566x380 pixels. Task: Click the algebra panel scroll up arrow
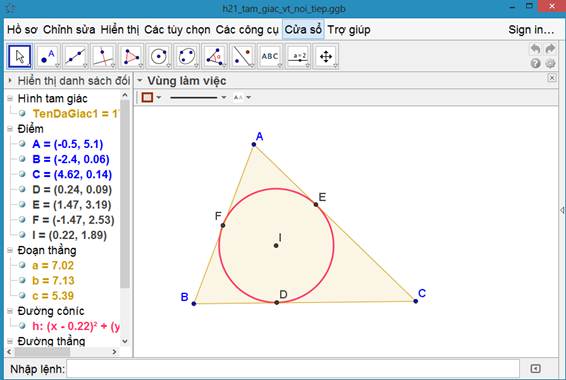(x=125, y=95)
